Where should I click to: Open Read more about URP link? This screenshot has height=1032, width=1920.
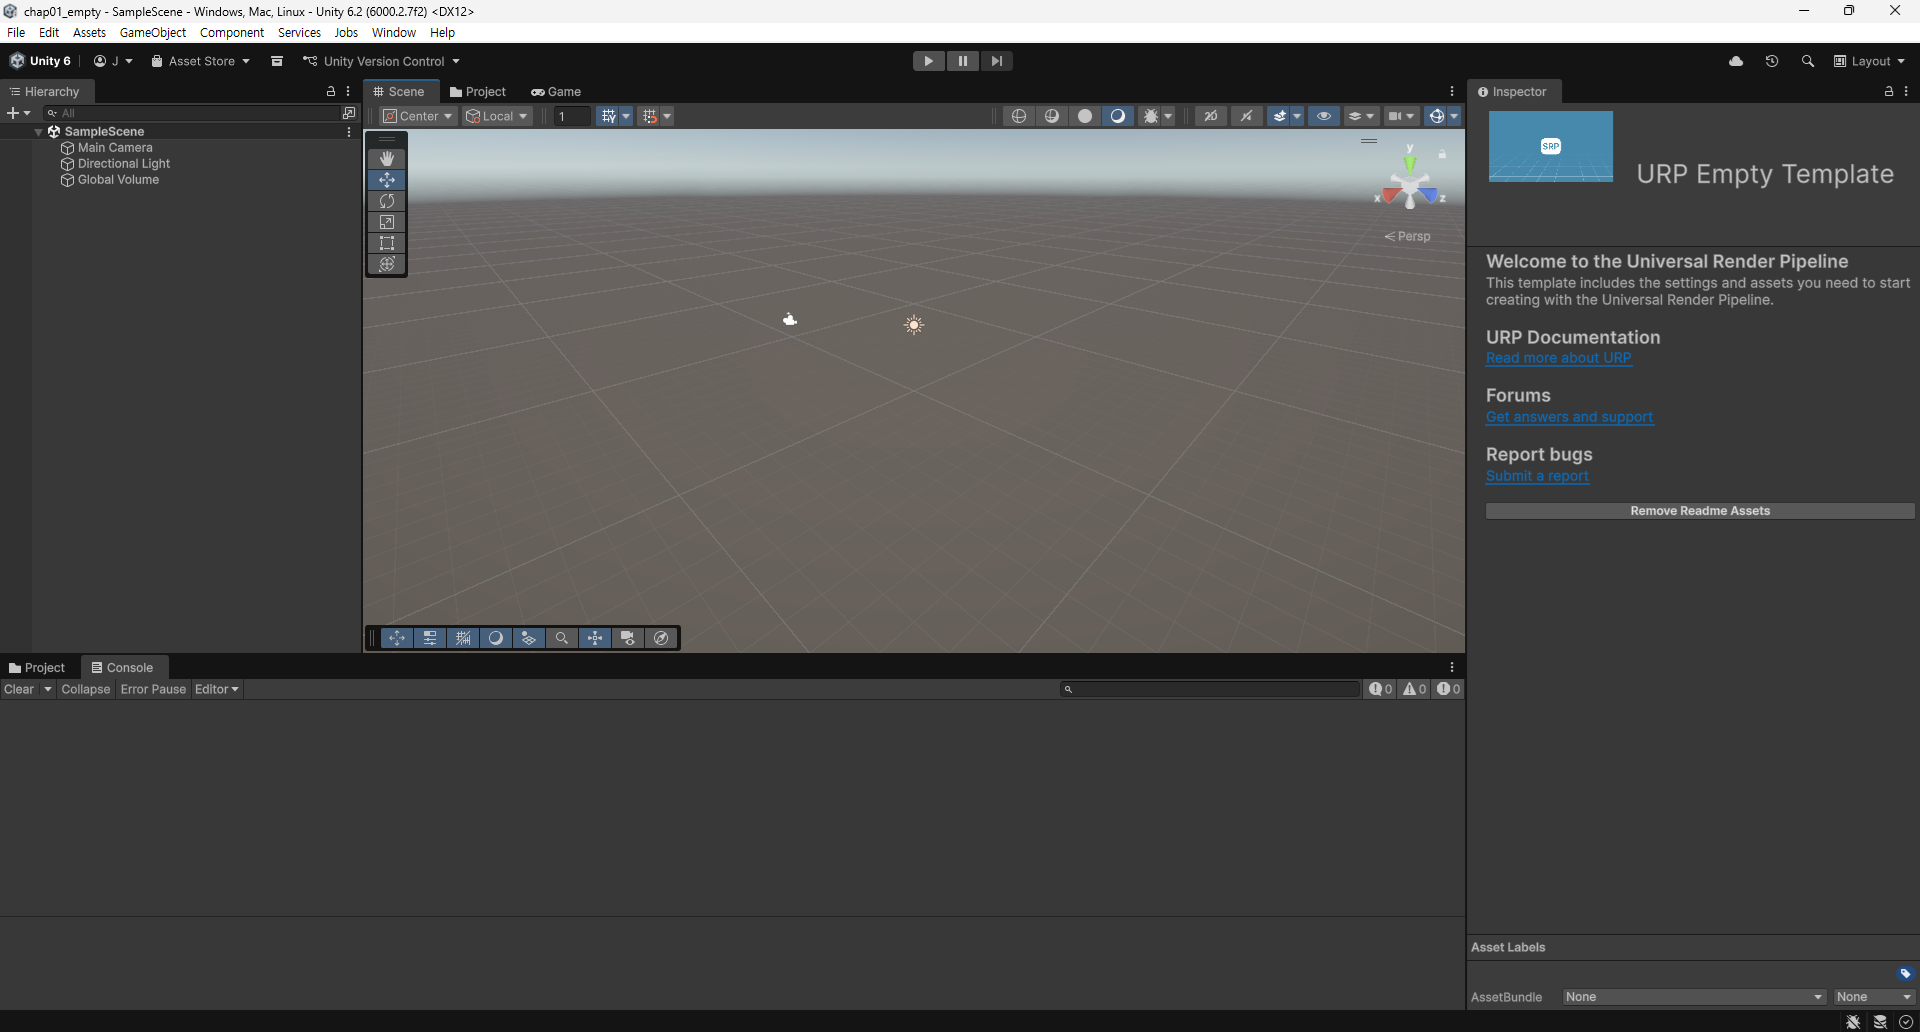pyautogui.click(x=1558, y=358)
